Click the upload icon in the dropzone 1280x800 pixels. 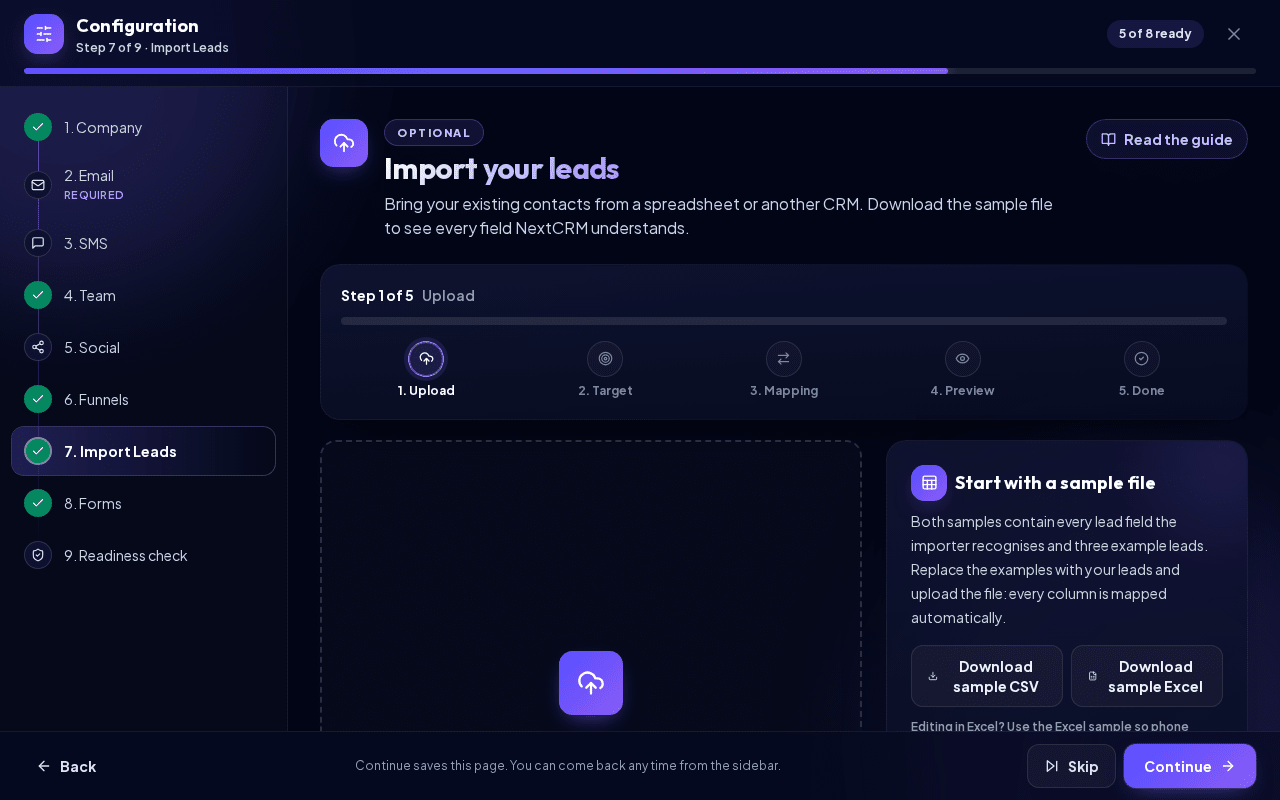pyautogui.click(x=591, y=683)
